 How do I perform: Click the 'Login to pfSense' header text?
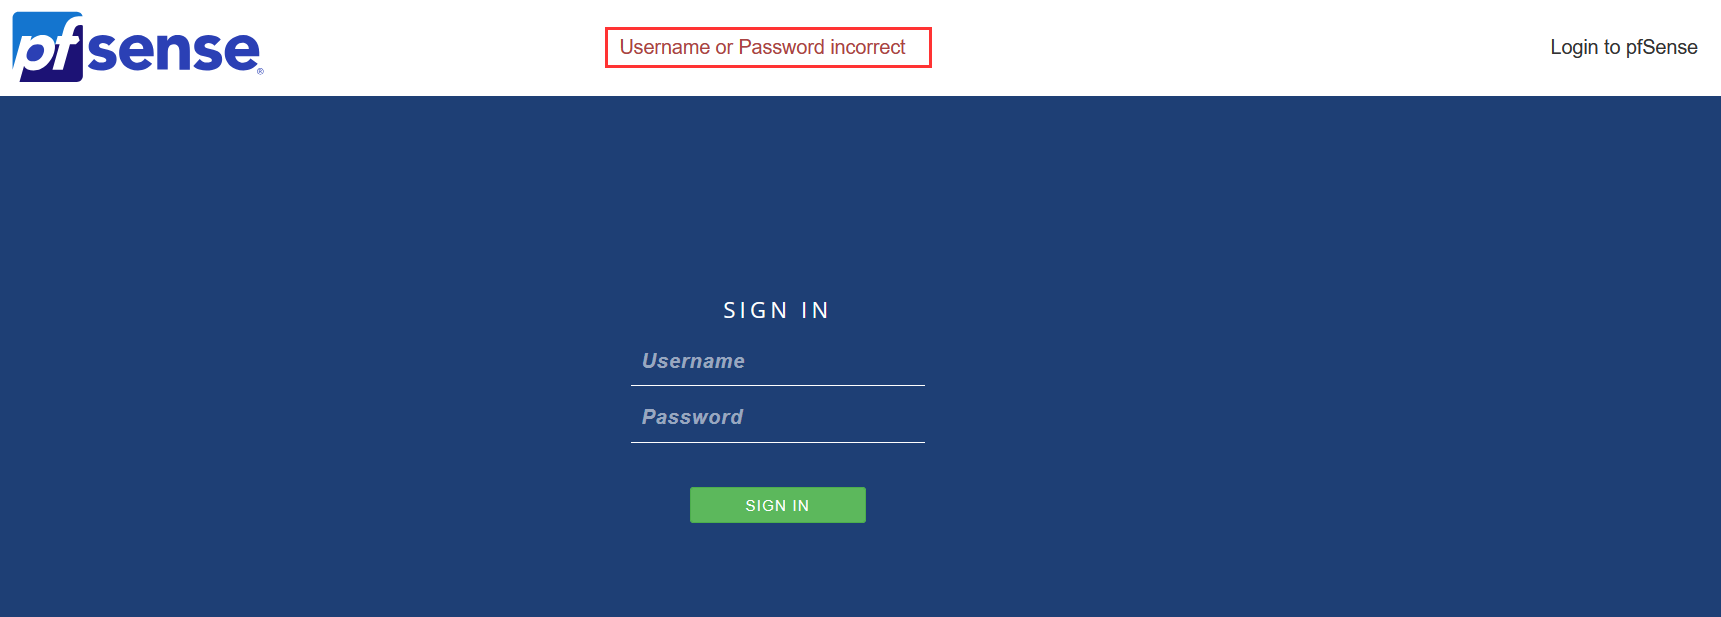coord(1623,47)
